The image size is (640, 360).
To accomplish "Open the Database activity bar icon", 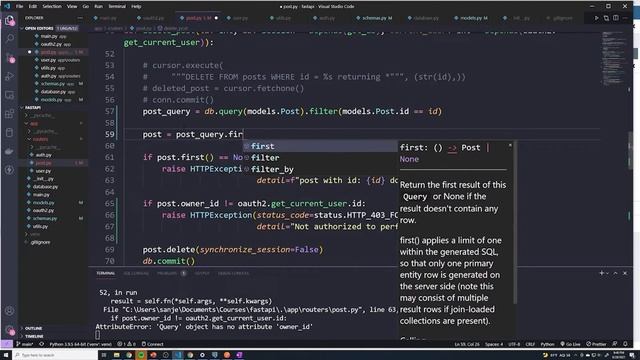I will point(9,133).
